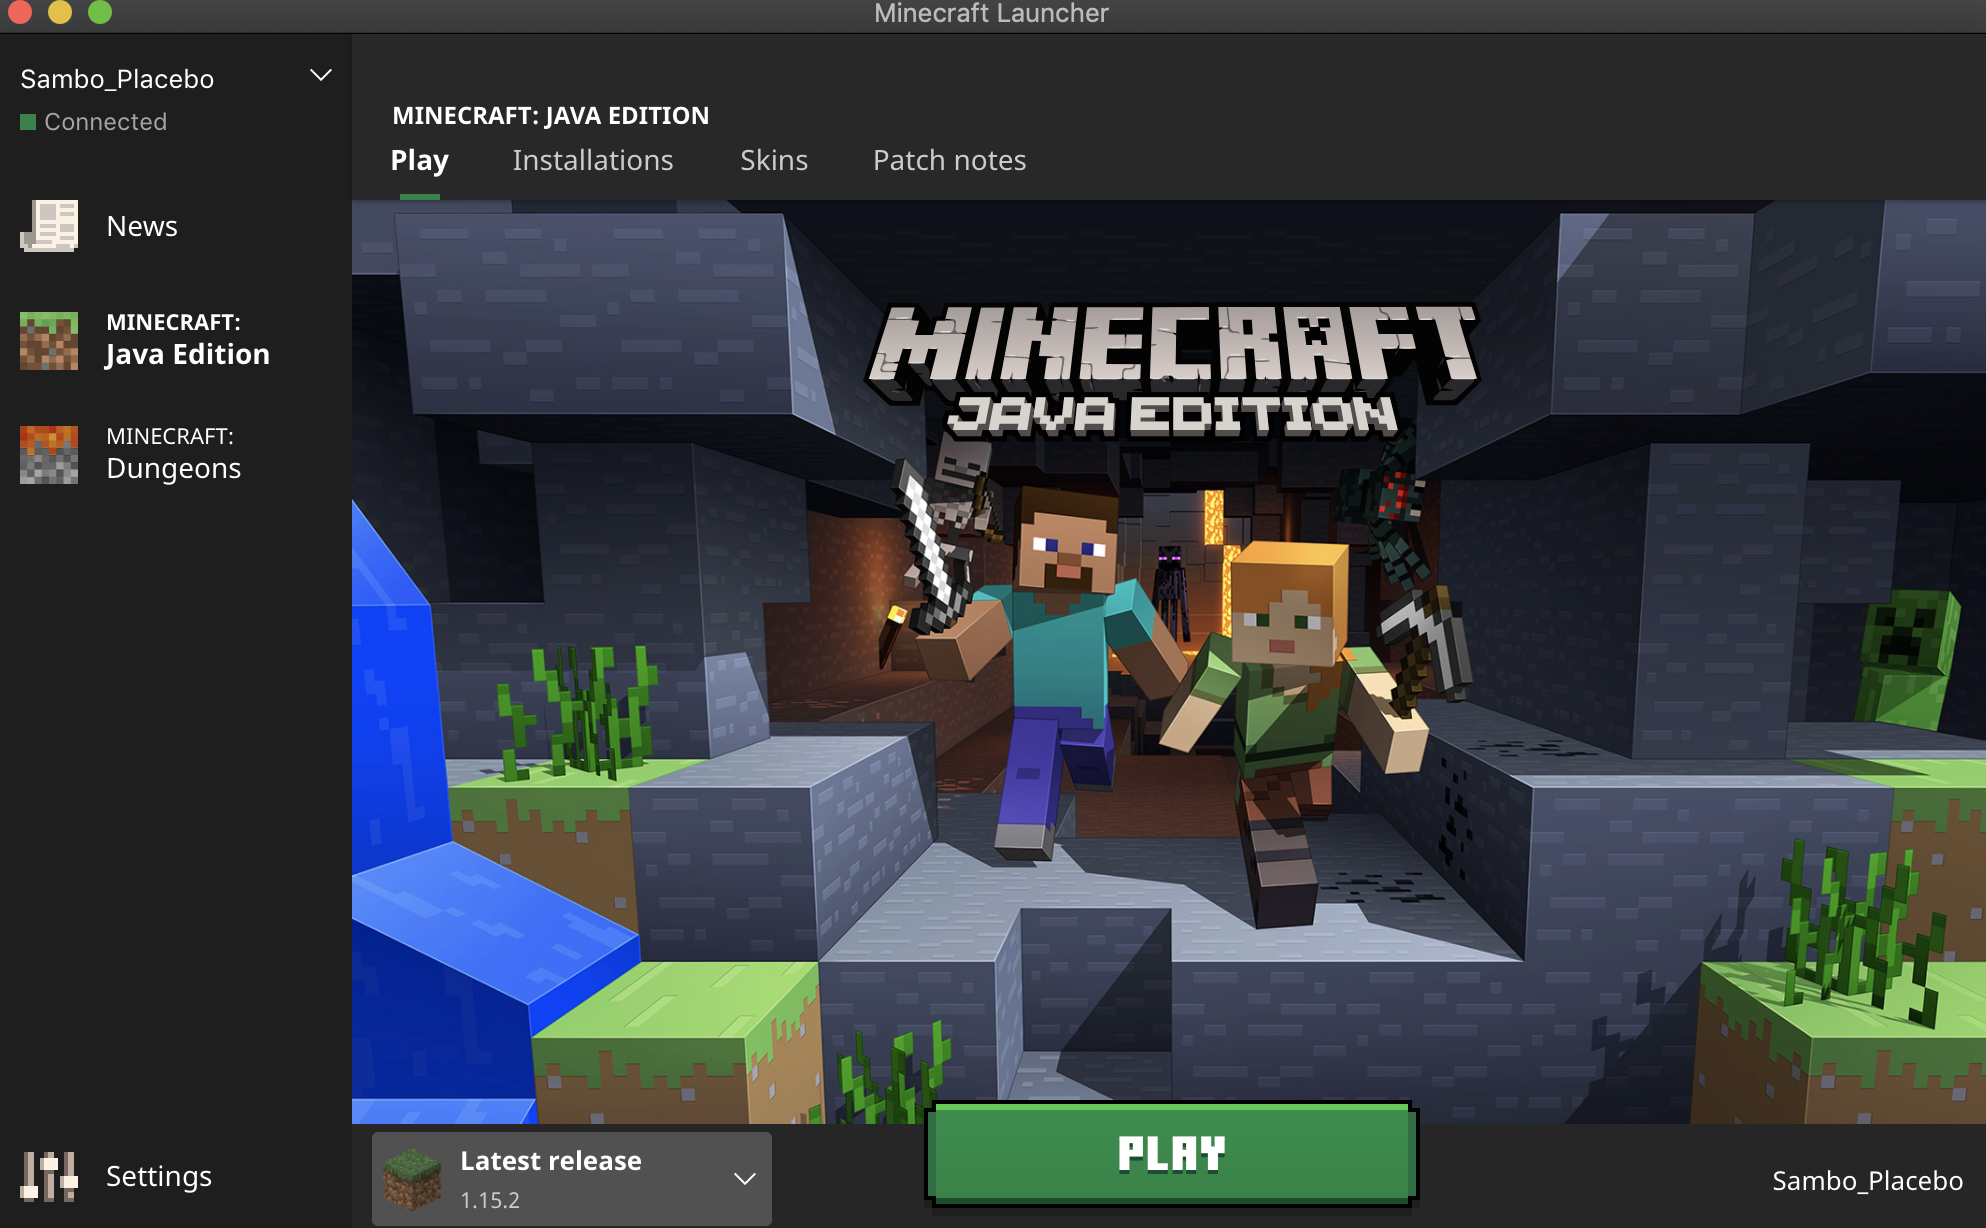The width and height of the screenshot is (1986, 1228).
Task: Open the Skins tab
Action: pos(773,160)
